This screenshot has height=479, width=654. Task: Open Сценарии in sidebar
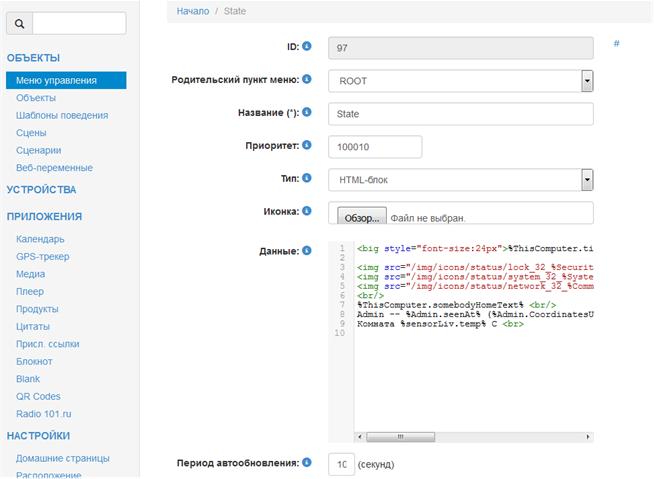click(x=39, y=150)
